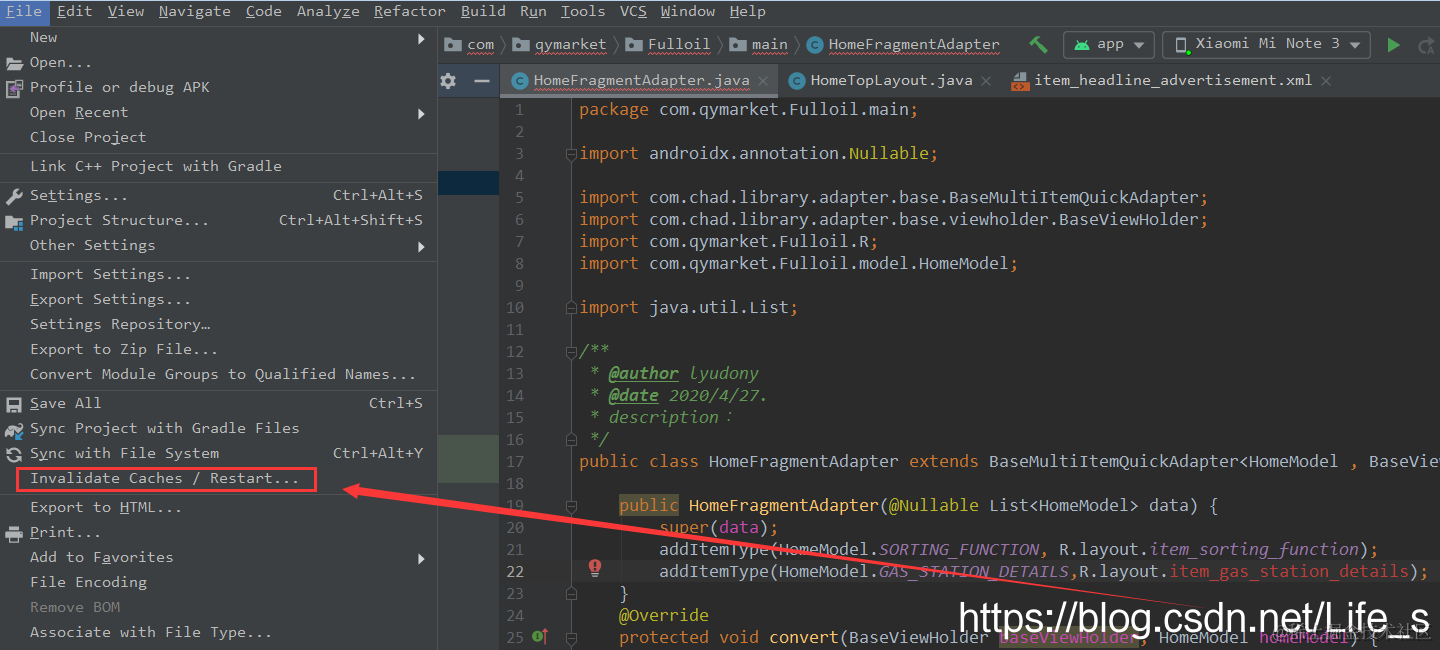This screenshot has width=1440, height=650.
Task: Expand the New submenu arrow
Action: [421, 38]
